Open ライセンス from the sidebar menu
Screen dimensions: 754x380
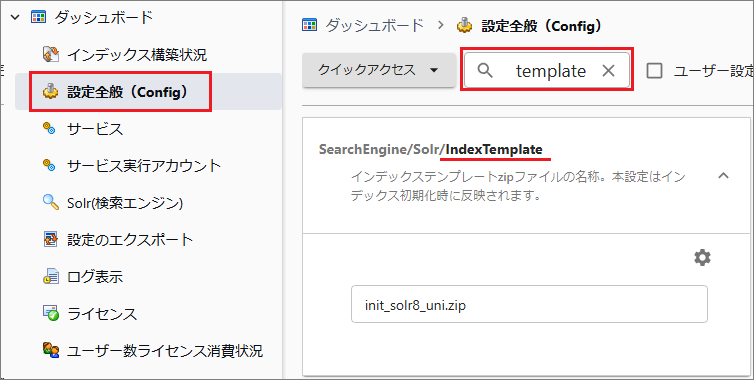click(x=102, y=314)
